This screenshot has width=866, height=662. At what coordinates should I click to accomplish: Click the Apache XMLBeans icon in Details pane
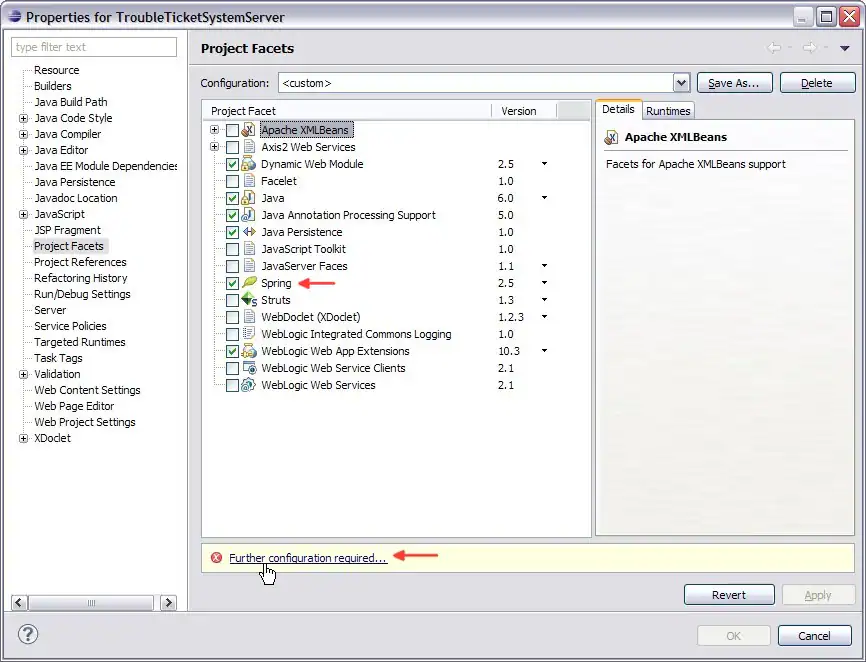pos(611,137)
